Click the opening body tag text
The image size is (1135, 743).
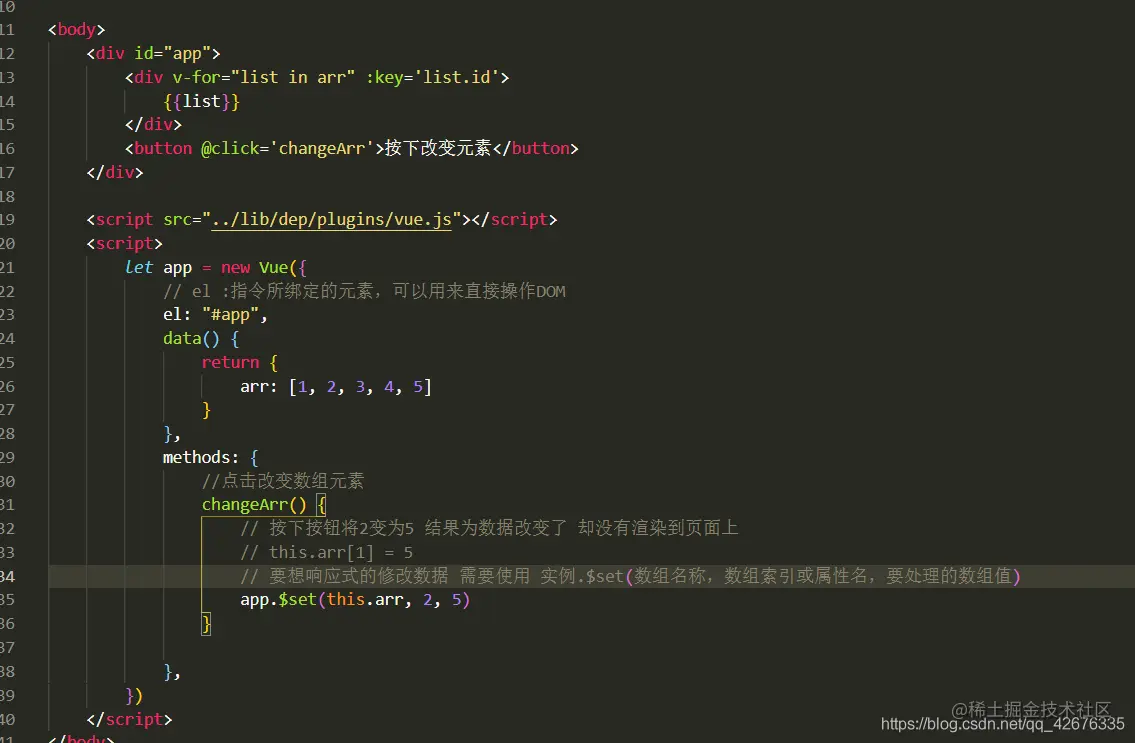point(77,30)
